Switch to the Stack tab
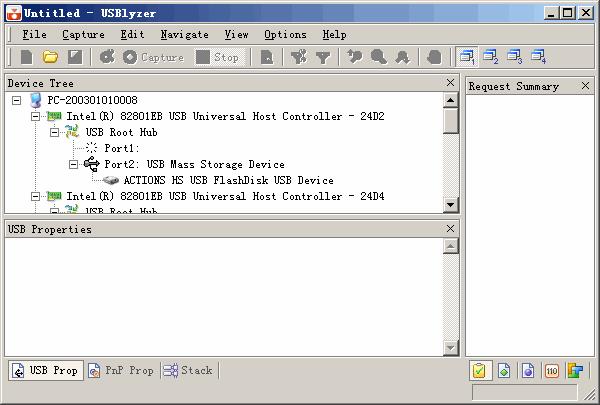The width and height of the screenshot is (600, 405). click(189, 371)
